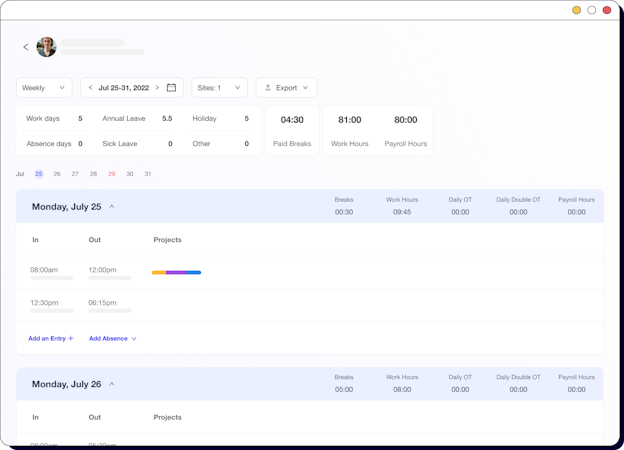Select day 29 in date strip
The width and height of the screenshot is (624, 450).
[111, 174]
